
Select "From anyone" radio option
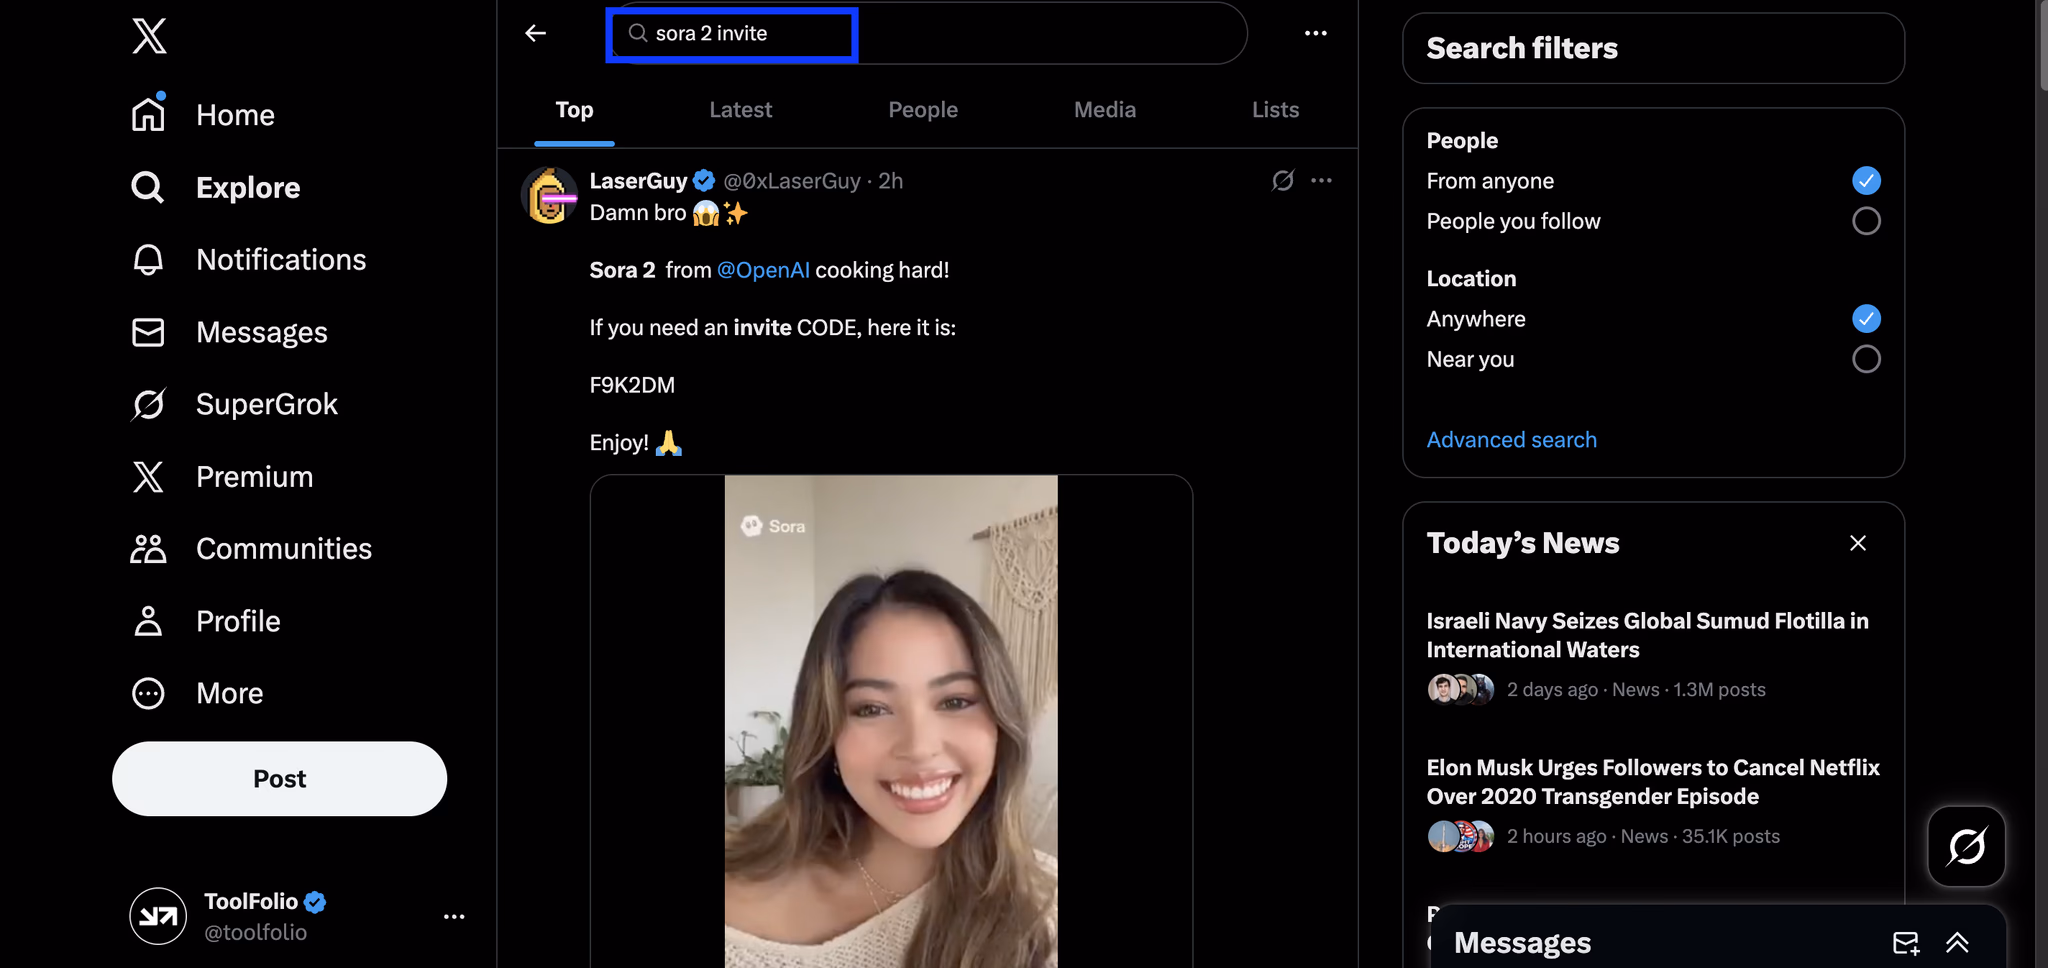click(x=1865, y=181)
